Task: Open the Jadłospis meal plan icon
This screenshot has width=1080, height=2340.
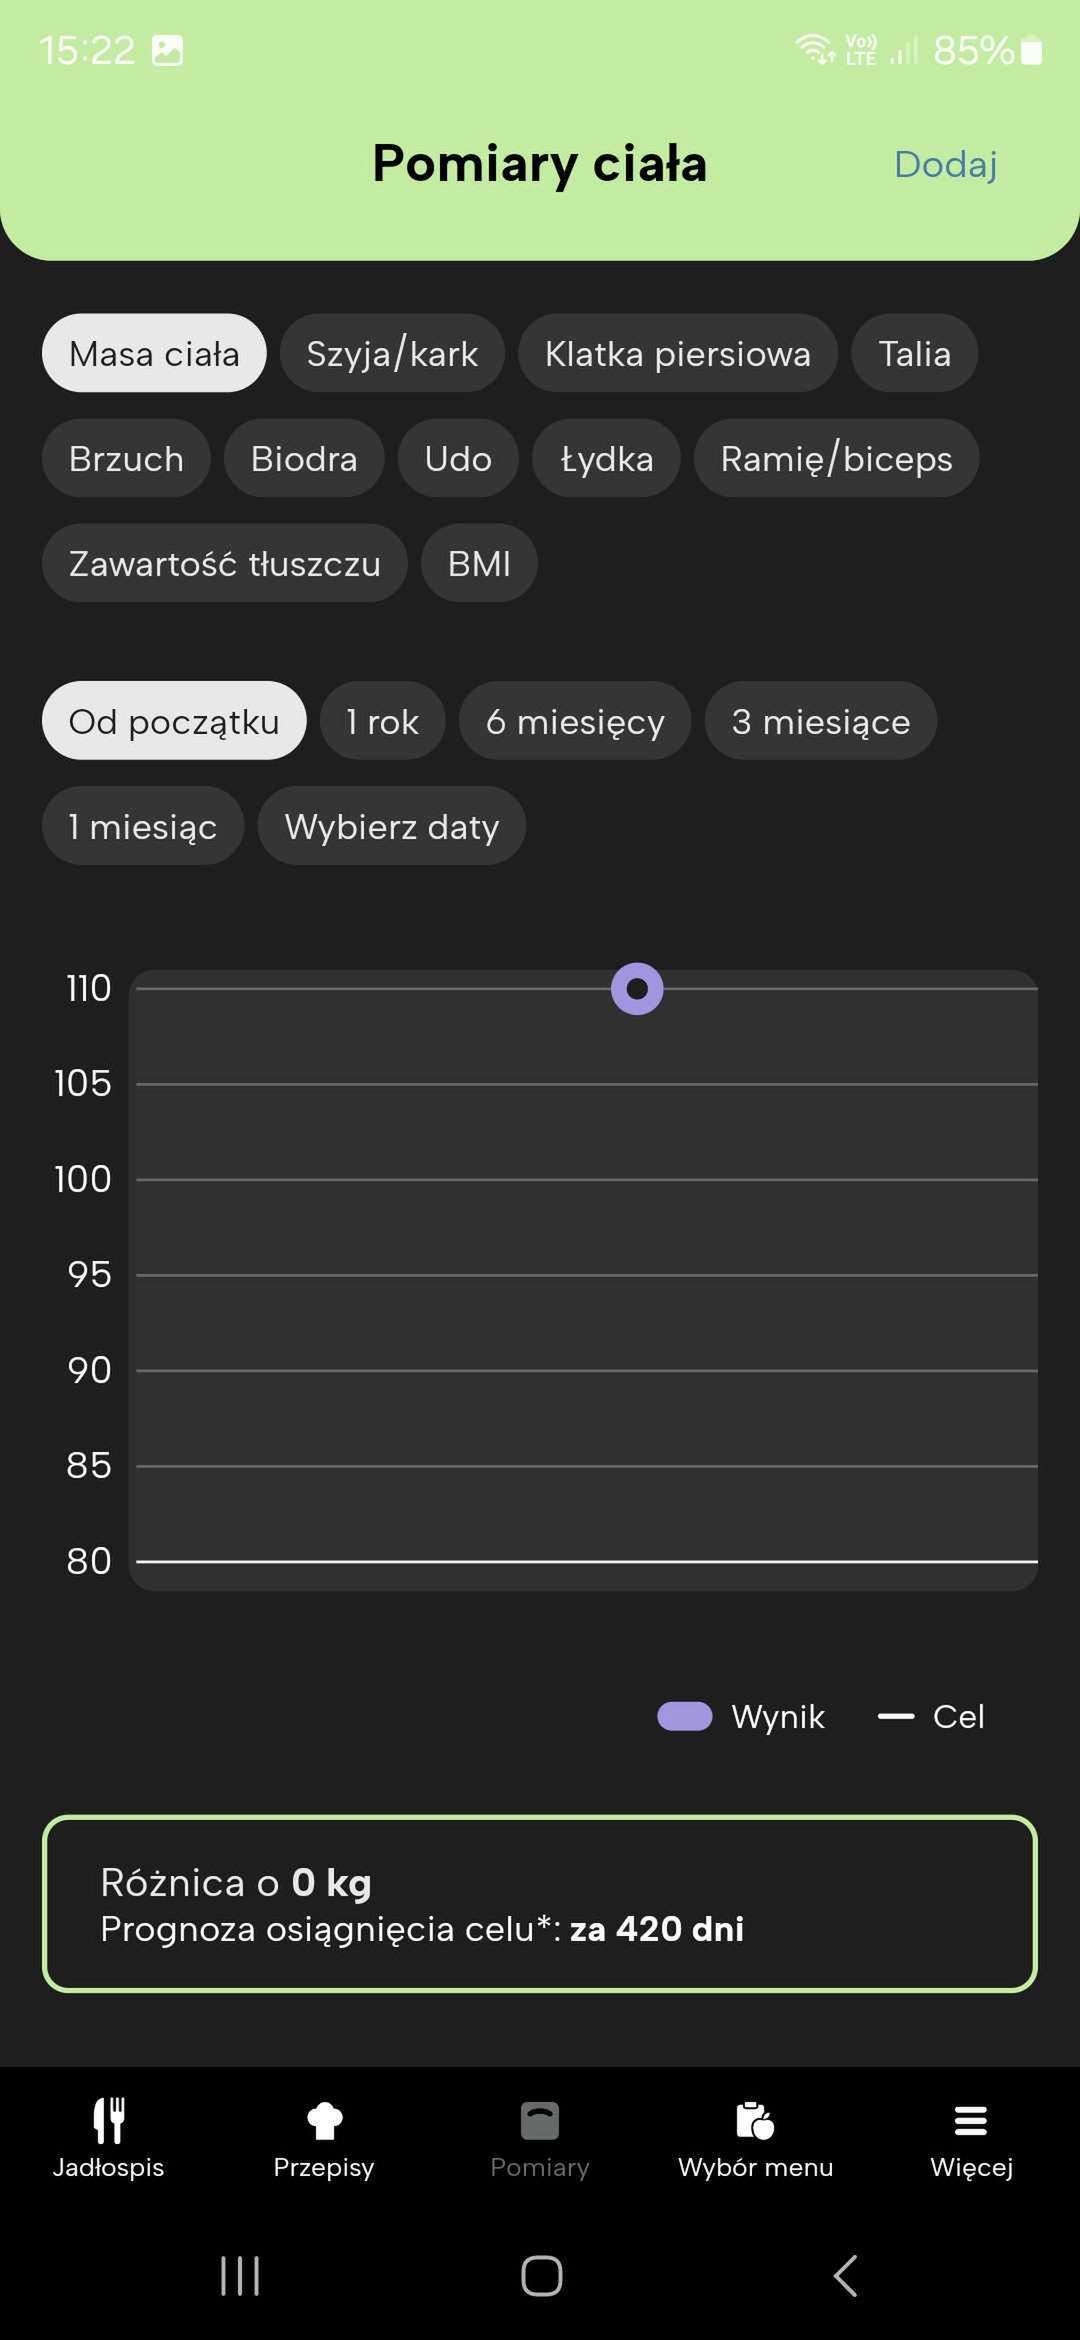Action: 108,2120
